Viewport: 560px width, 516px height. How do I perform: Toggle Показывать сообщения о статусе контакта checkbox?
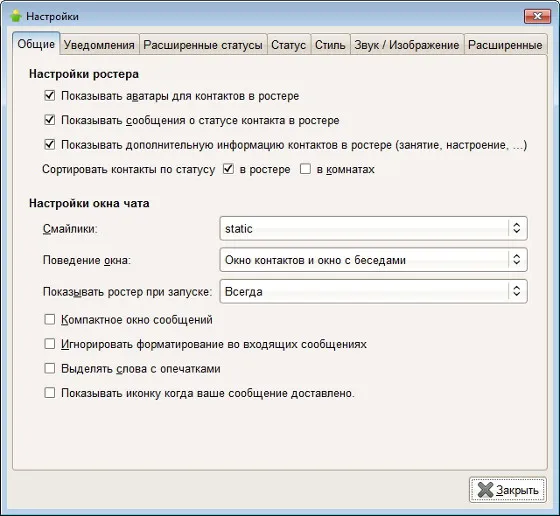point(50,120)
